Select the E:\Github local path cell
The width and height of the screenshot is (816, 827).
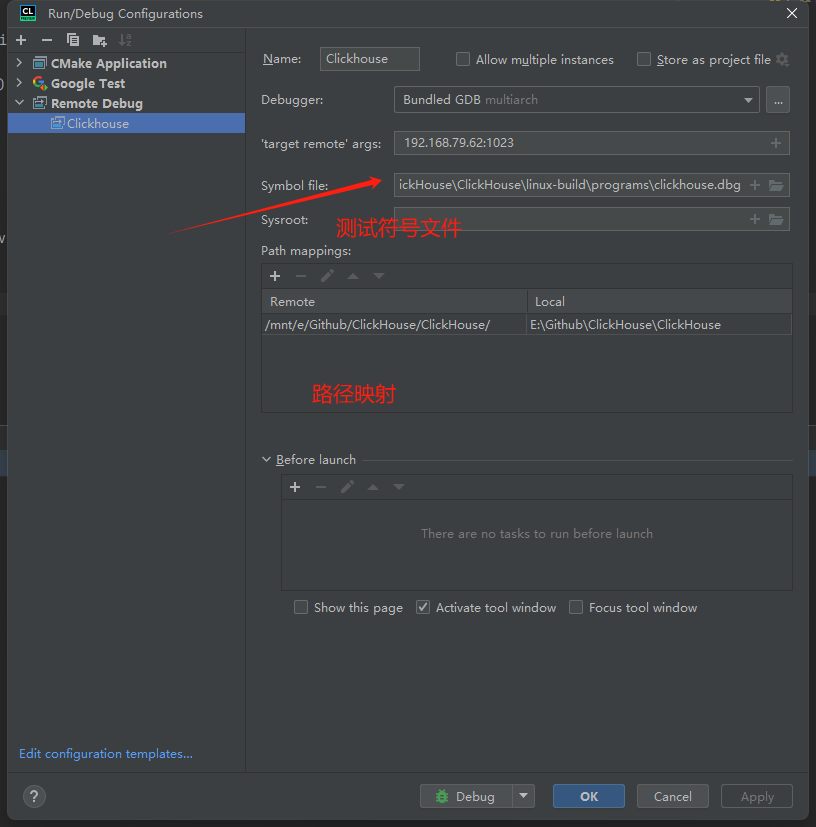pos(659,324)
